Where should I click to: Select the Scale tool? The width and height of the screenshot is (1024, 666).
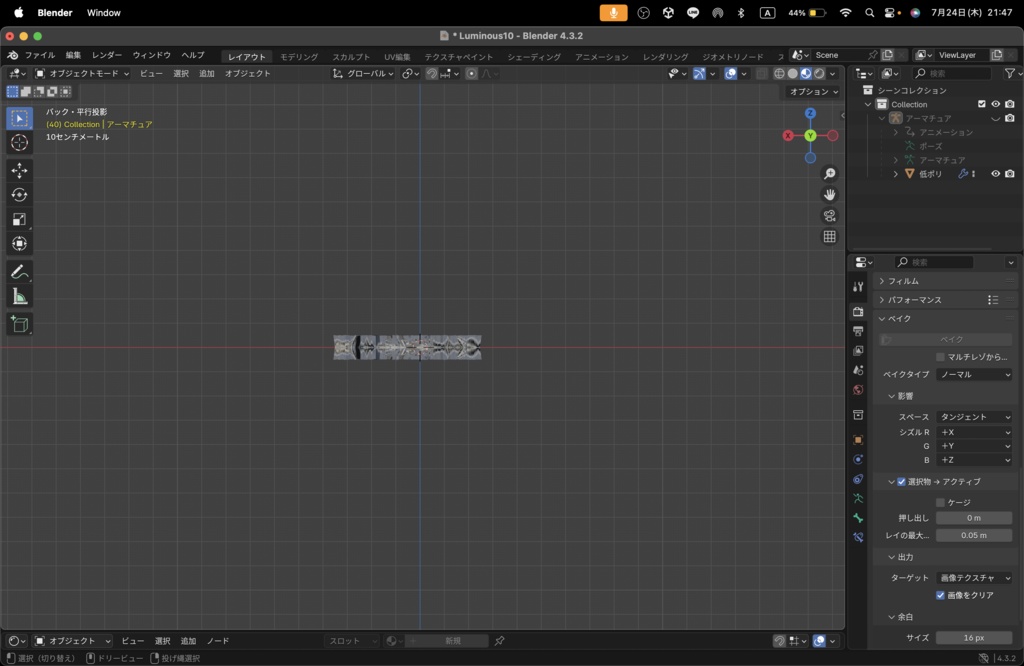pyautogui.click(x=20, y=219)
